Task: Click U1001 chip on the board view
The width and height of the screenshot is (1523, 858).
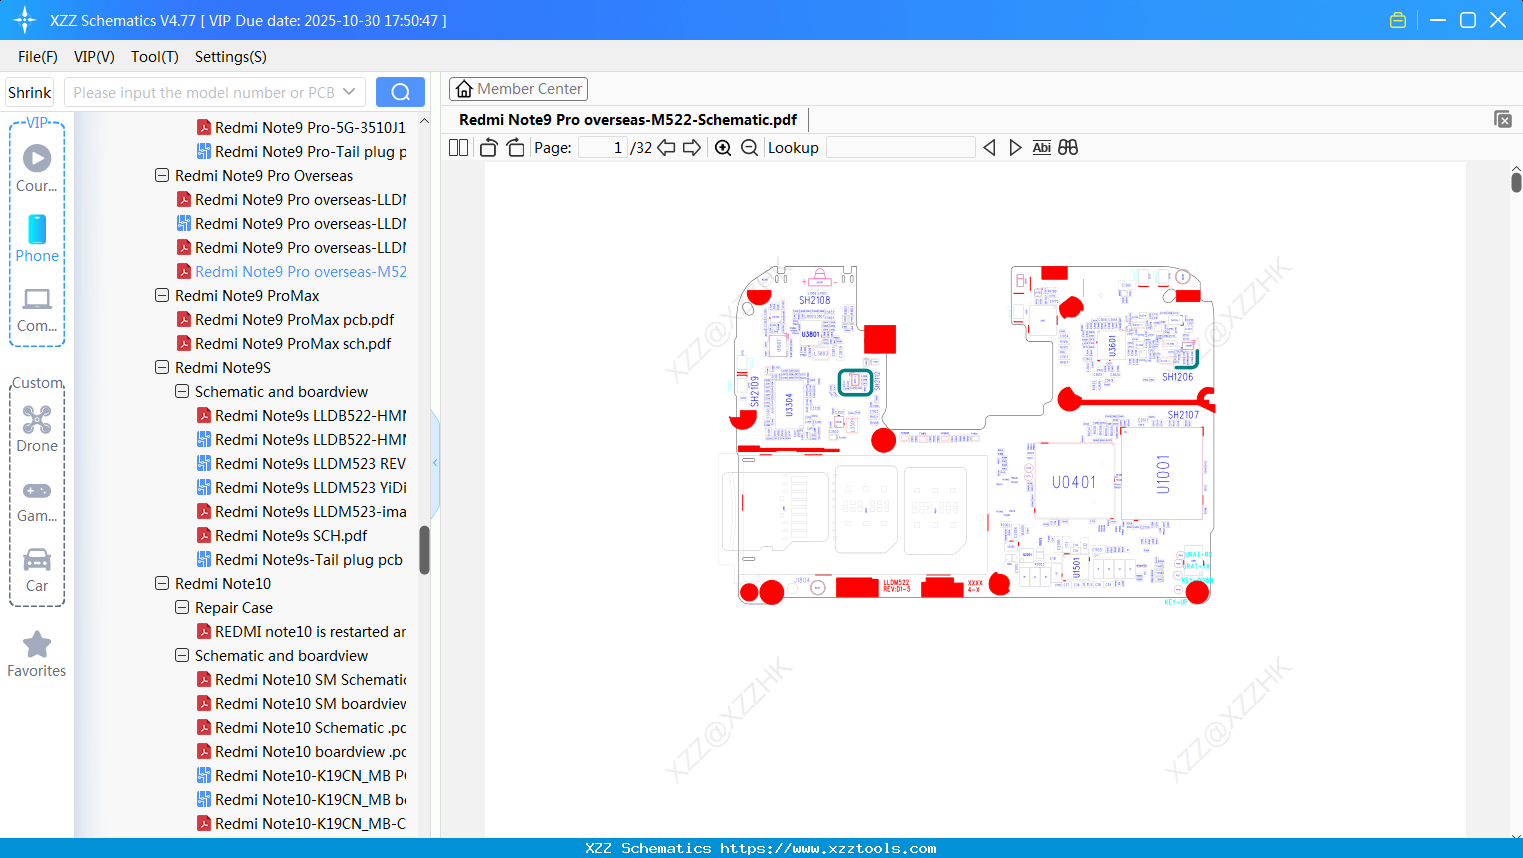Action: (1162, 474)
